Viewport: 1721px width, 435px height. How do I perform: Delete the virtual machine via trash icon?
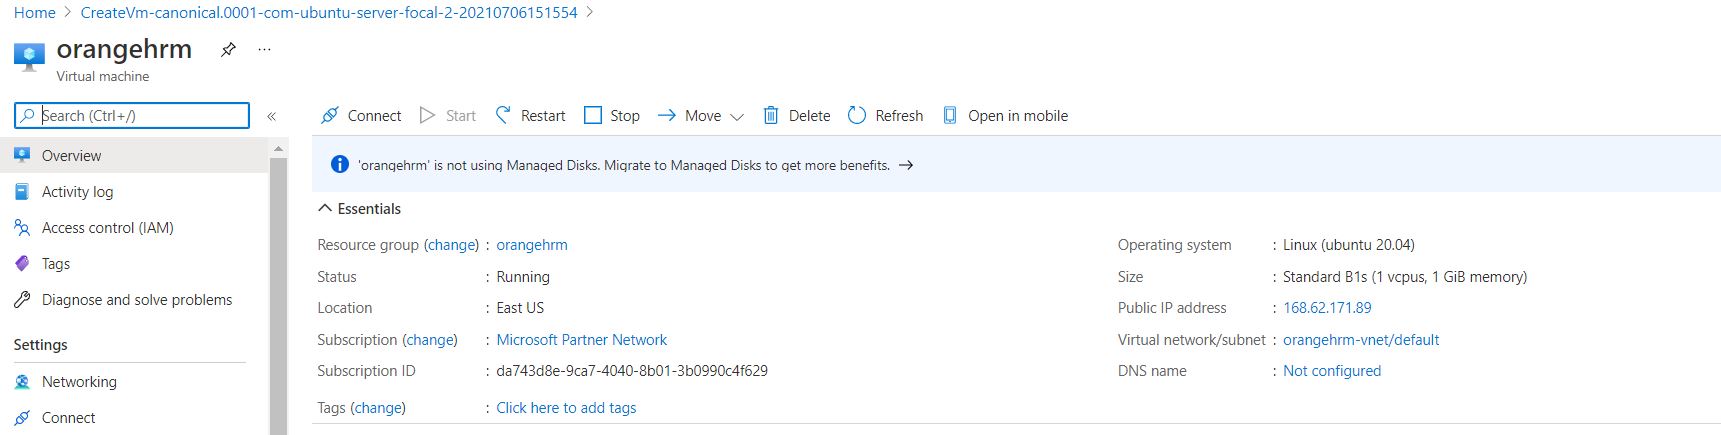pyautogui.click(x=771, y=115)
